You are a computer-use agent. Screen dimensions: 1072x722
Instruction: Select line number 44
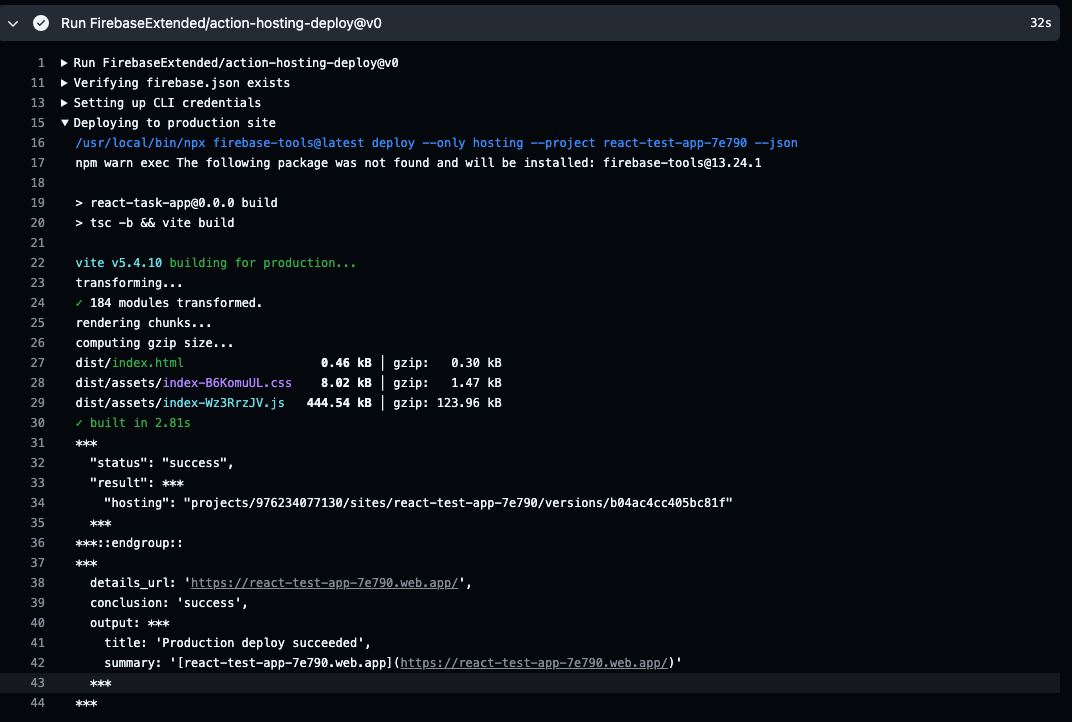pyautogui.click(x=38, y=703)
